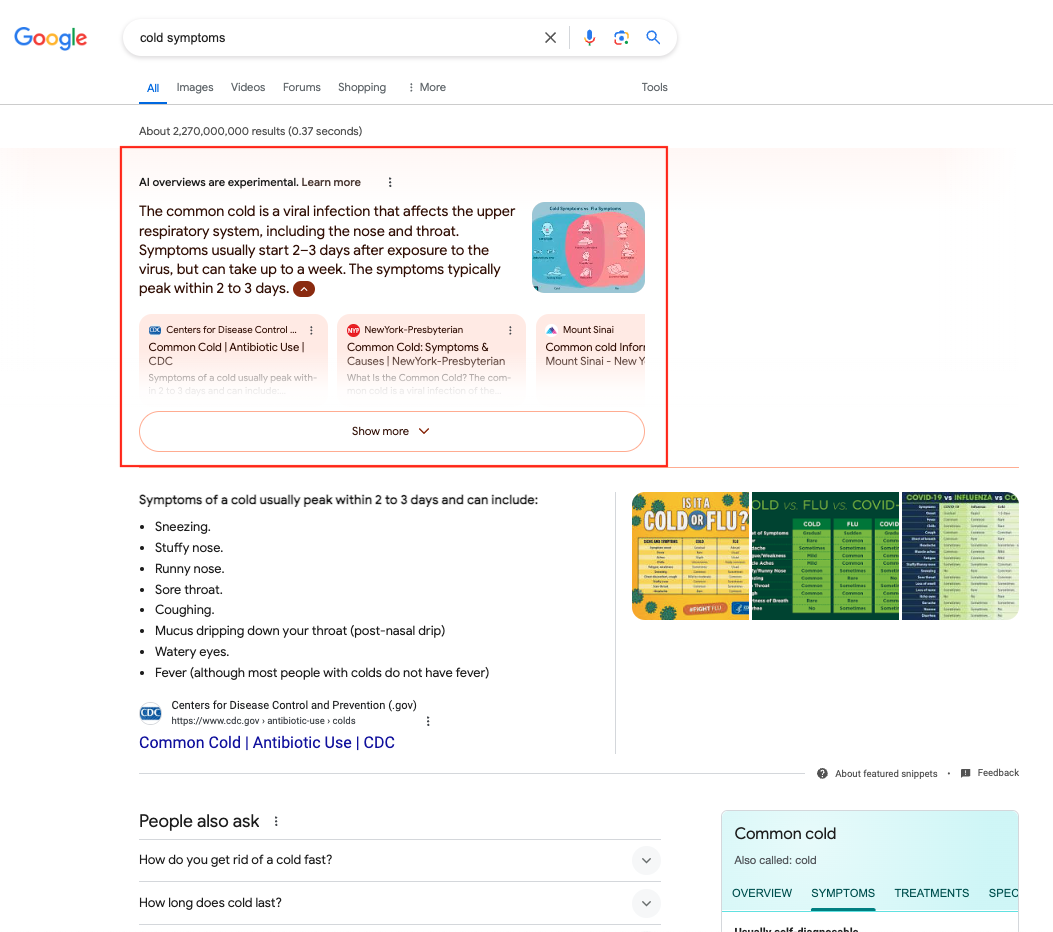Click the 'Learn more' link about AI overviews
This screenshot has height=932, width=1053.
click(331, 182)
